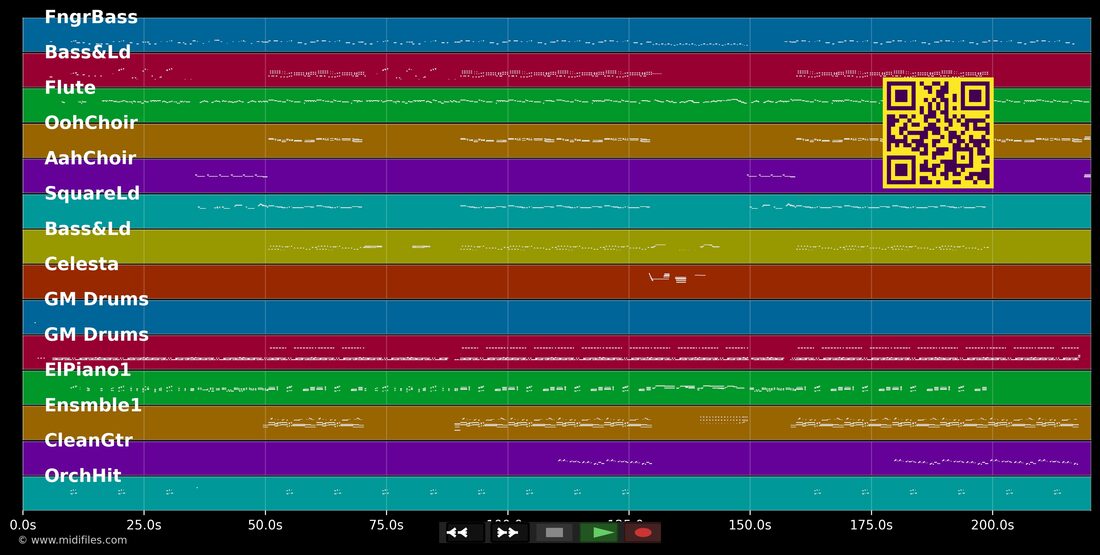Click the rewind button

point(462,533)
